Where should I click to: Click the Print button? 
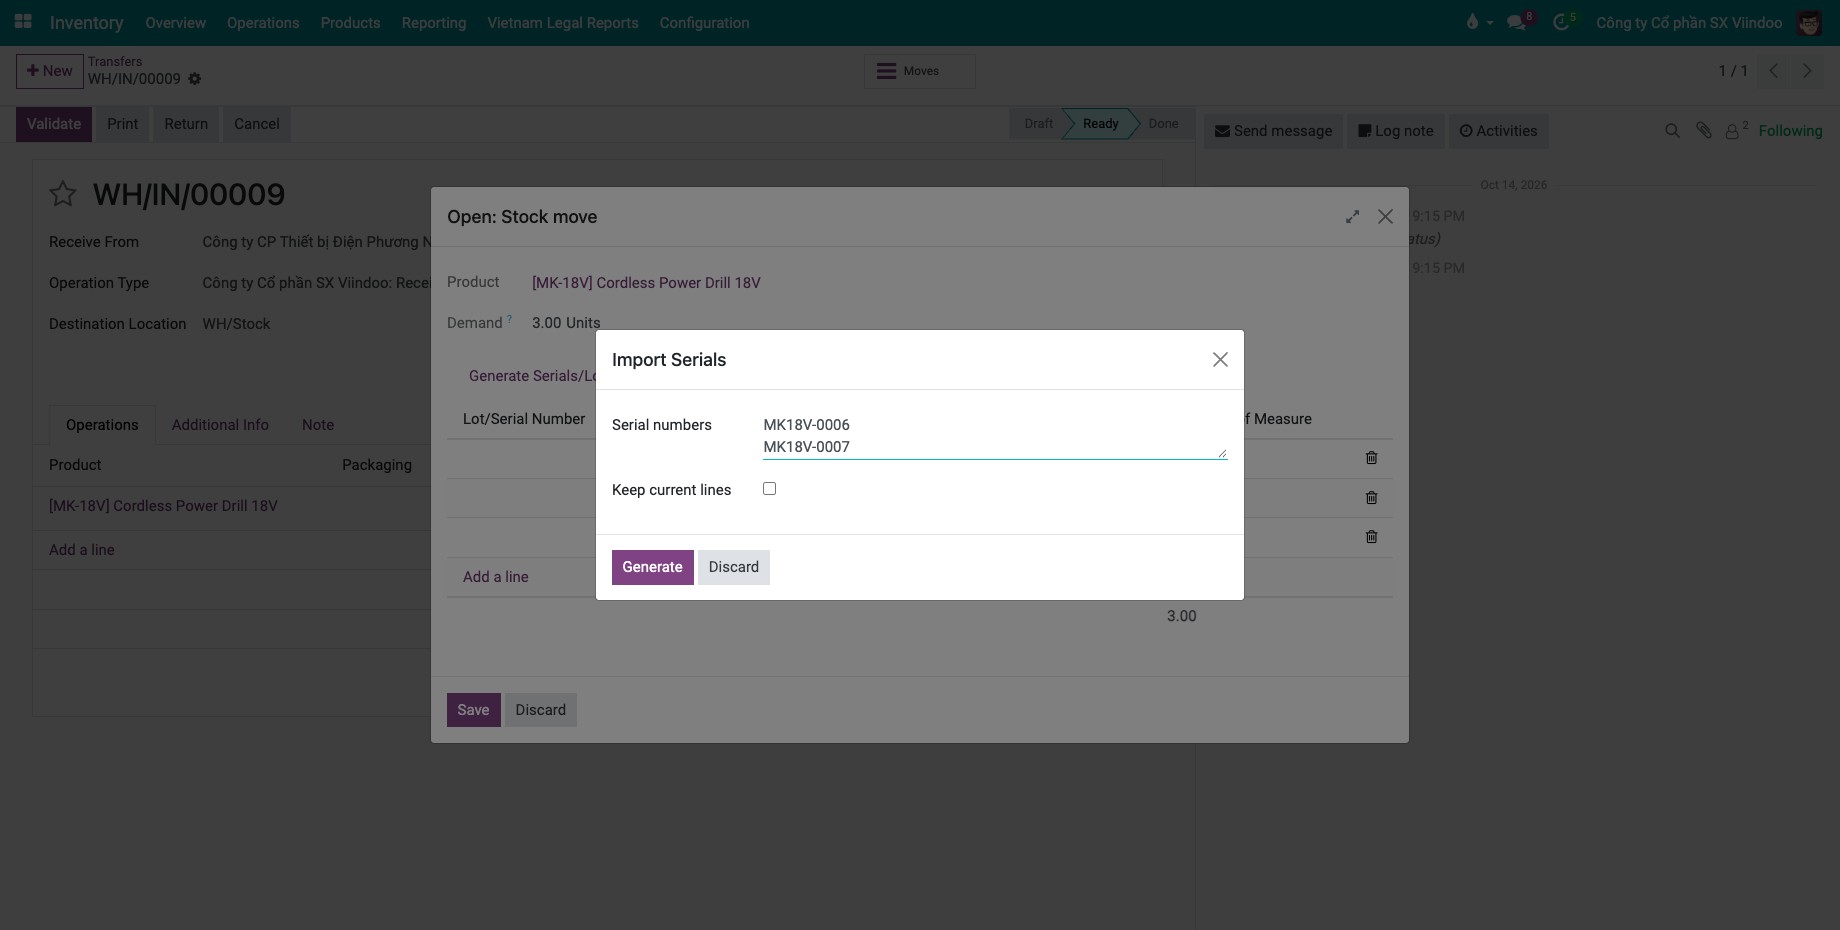(123, 124)
